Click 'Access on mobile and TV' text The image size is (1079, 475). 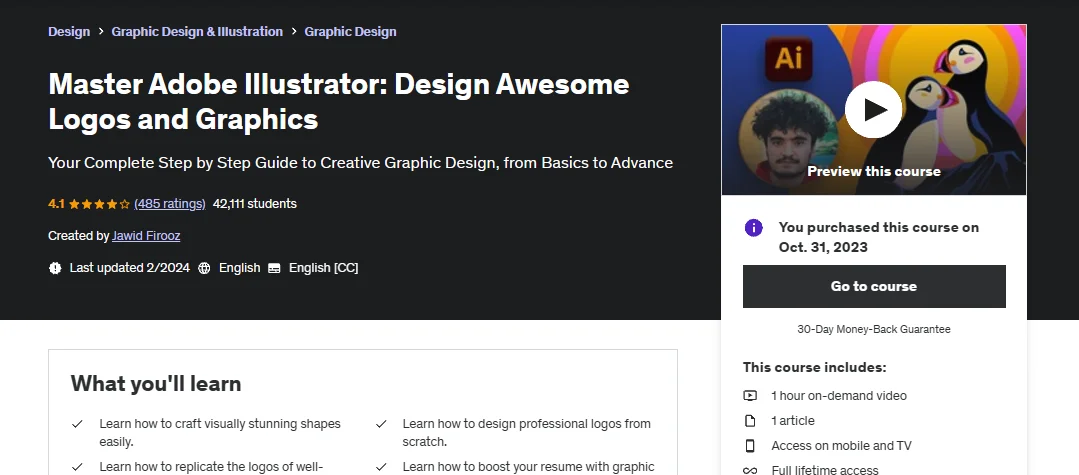click(841, 445)
